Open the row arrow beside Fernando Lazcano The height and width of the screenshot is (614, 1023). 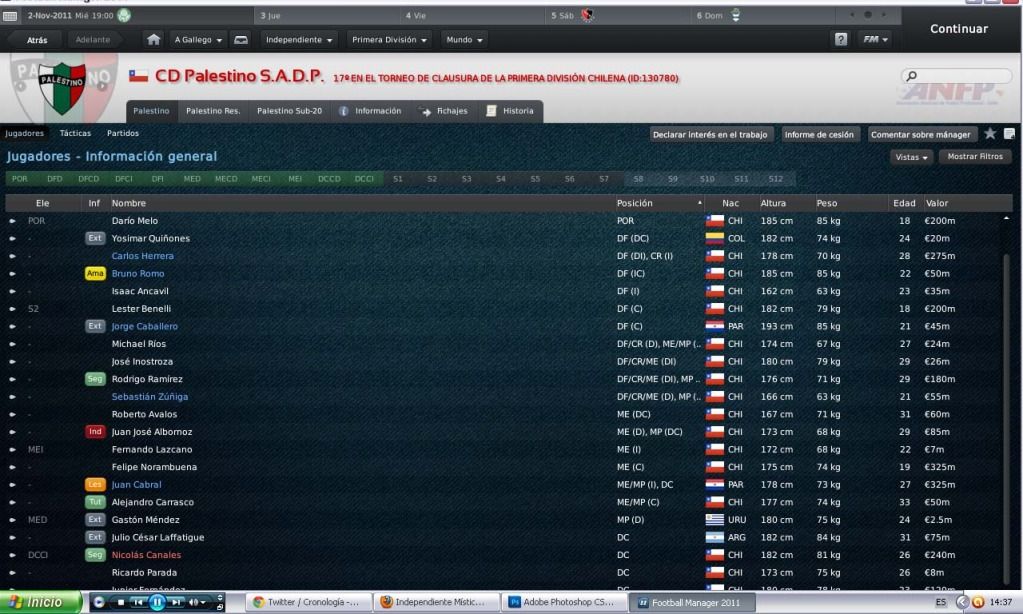[x=12, y=450]
